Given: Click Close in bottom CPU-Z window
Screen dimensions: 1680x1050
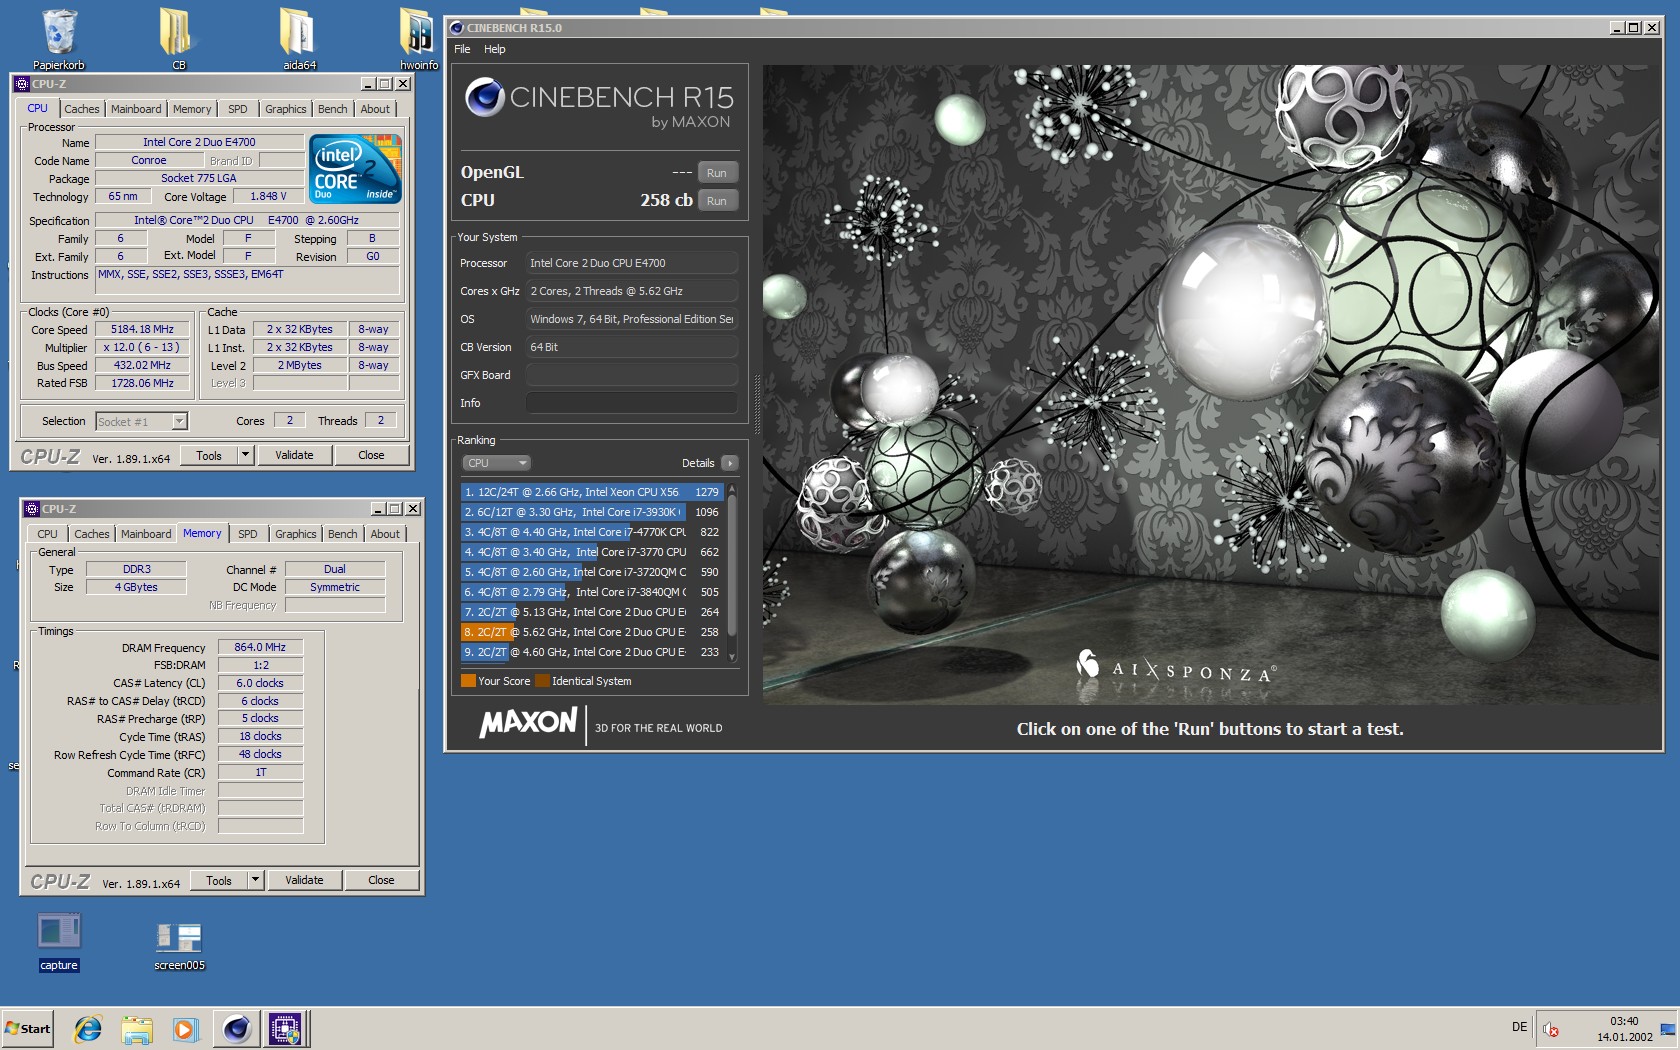Looking at the screenshot, I should pos(381,880).
